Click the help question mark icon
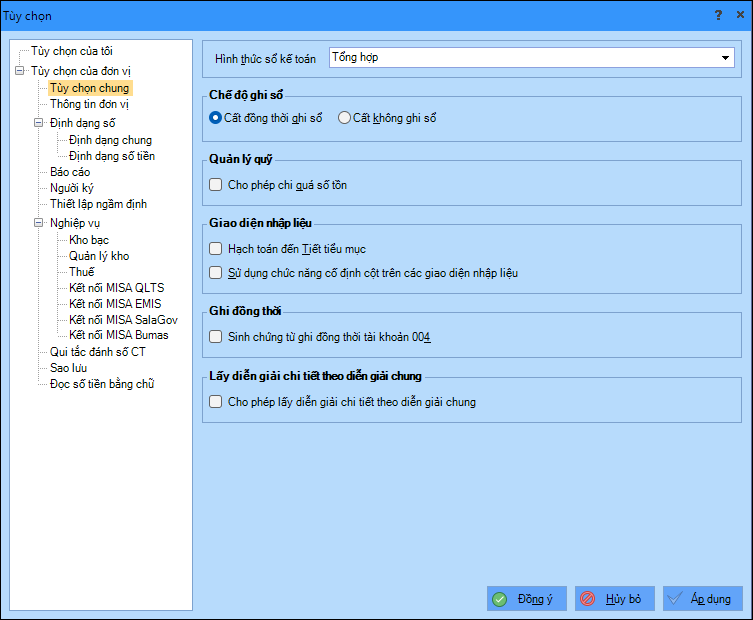753x620 pixels. pyautogui.click(x=718, y=15)
